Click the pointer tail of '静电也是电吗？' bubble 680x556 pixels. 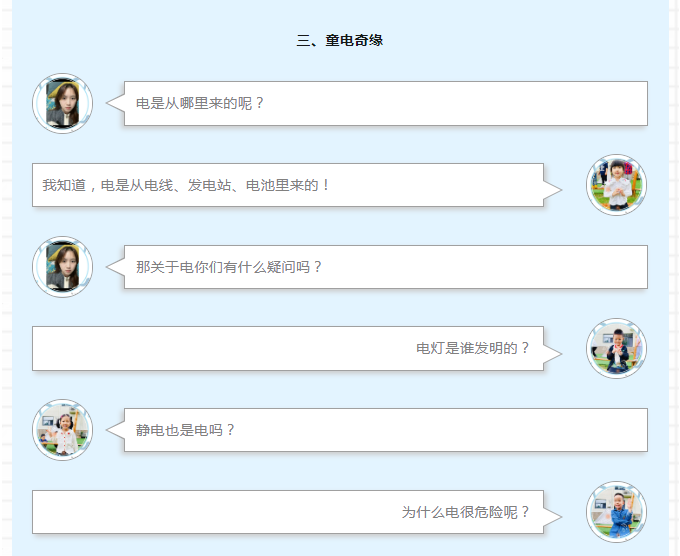click(x=116, y=430)
